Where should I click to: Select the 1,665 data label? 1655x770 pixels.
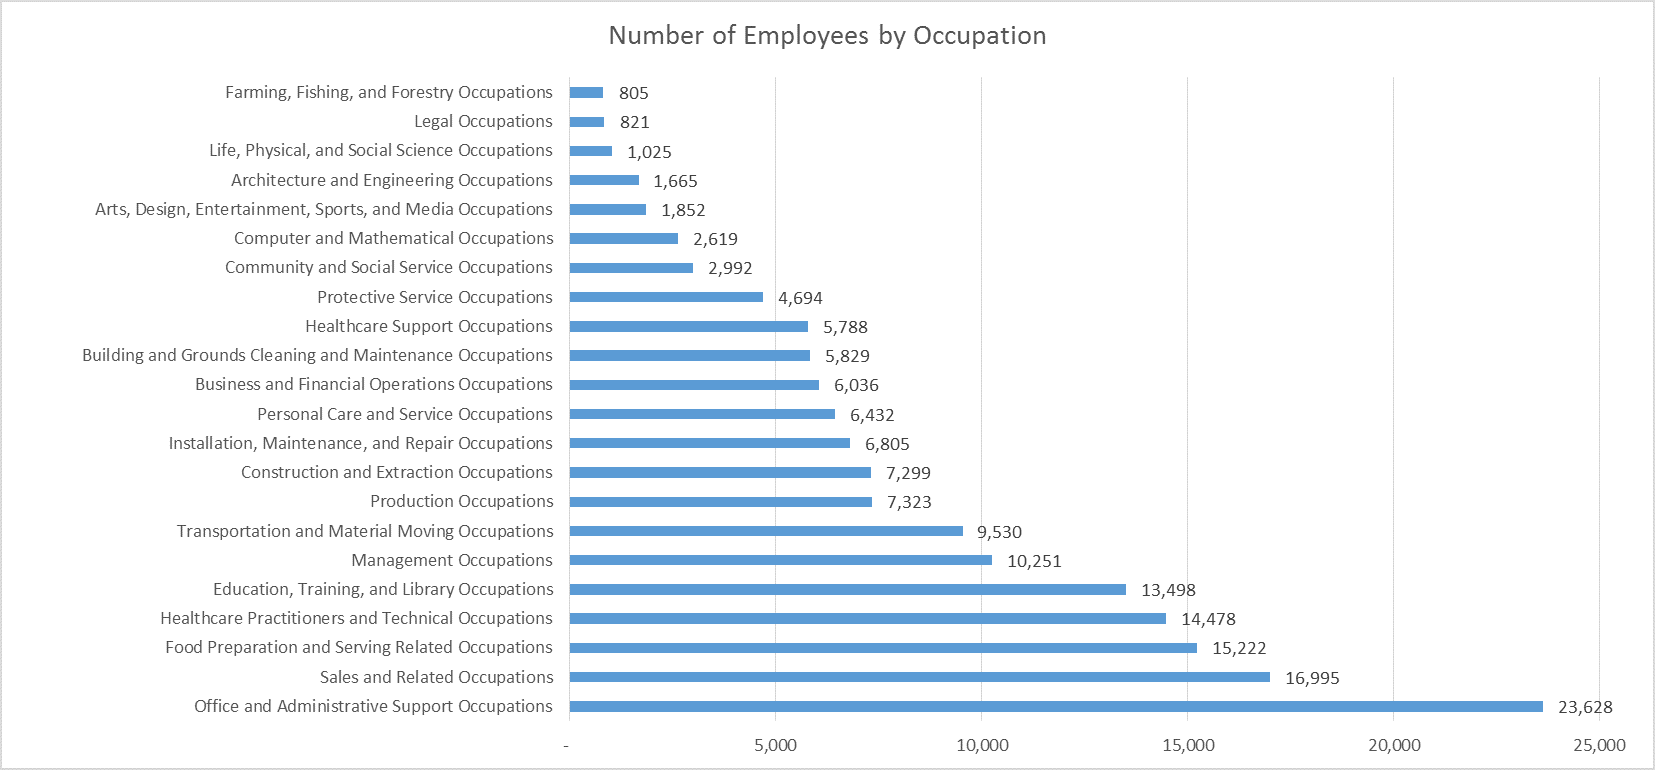pyautogui.click(x=675, y=181)
